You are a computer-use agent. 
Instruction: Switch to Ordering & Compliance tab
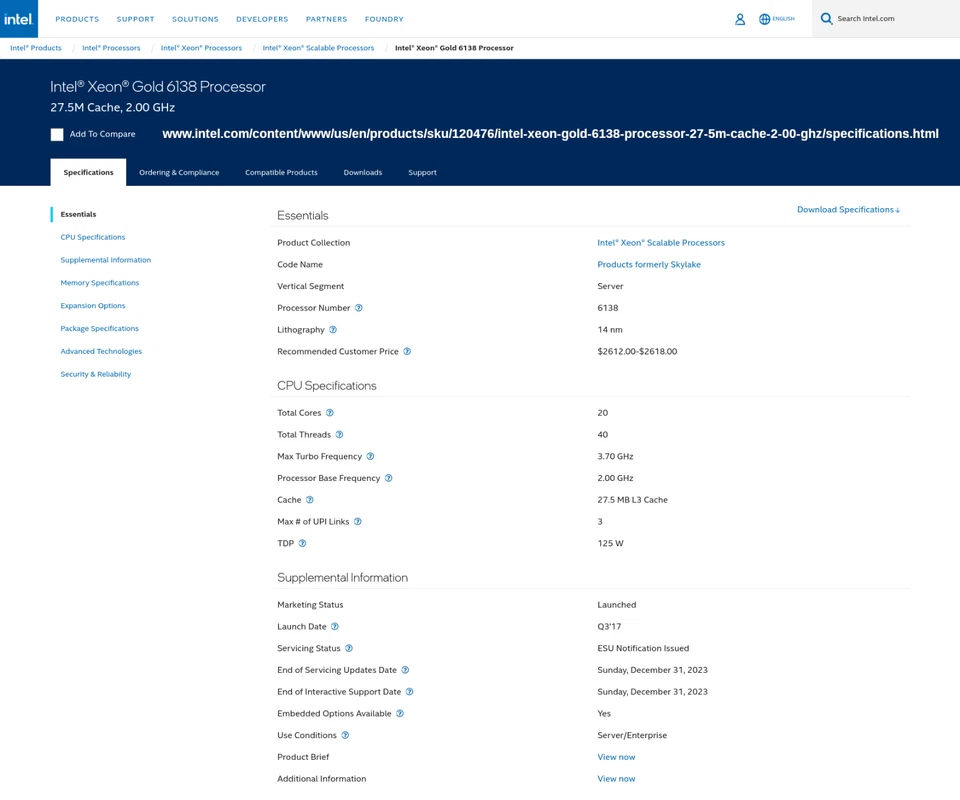(x=179, y=173)
